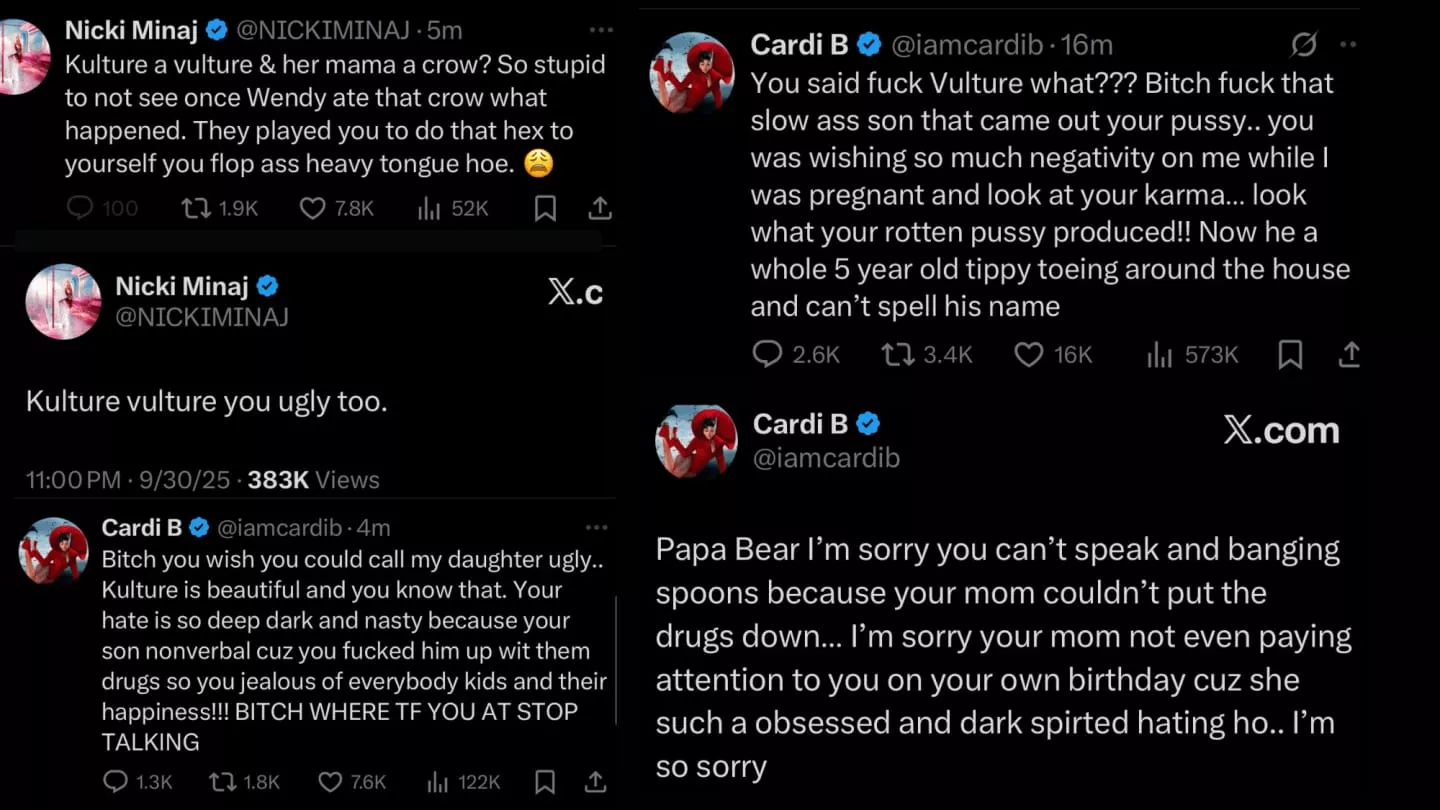This screenshot has height=810, width=1440.
Task: Open the @iamcardib handle above the Papa Bear tweet
Action: tap(826, 458)
